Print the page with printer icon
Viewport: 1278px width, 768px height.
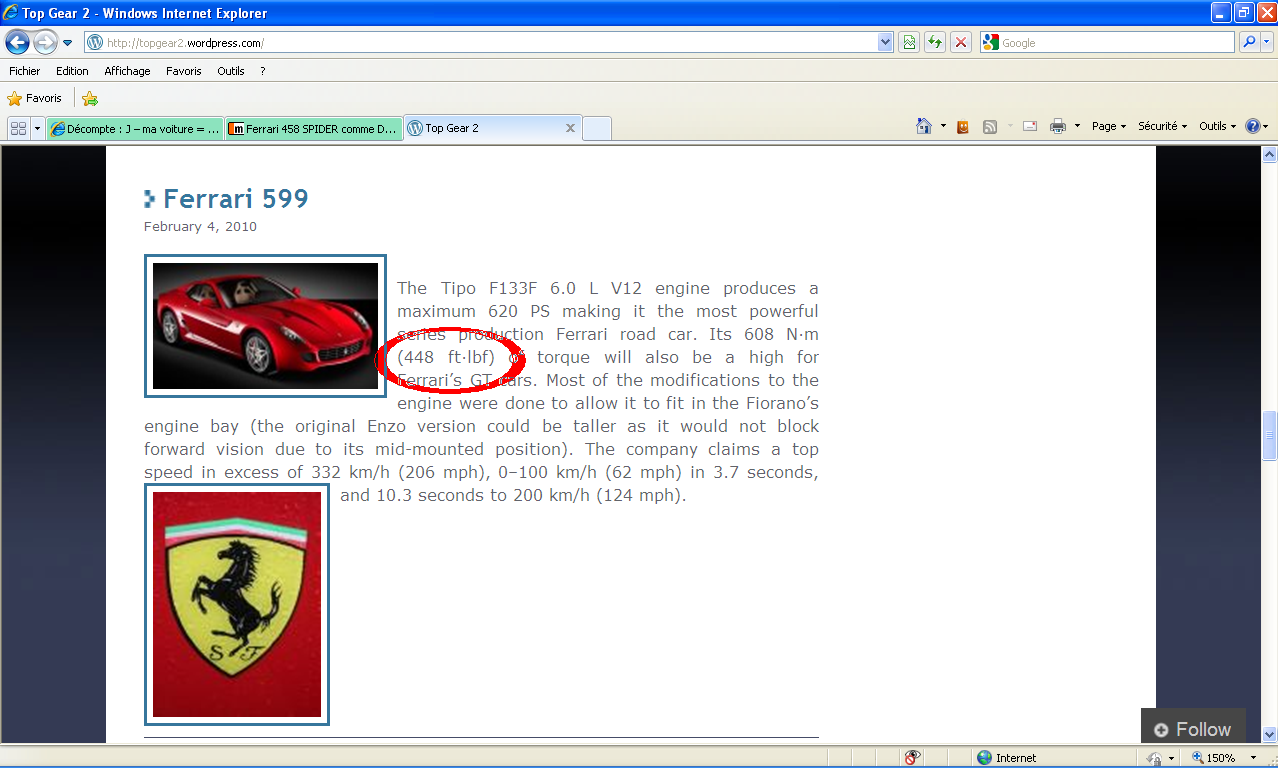[1058, 127]
